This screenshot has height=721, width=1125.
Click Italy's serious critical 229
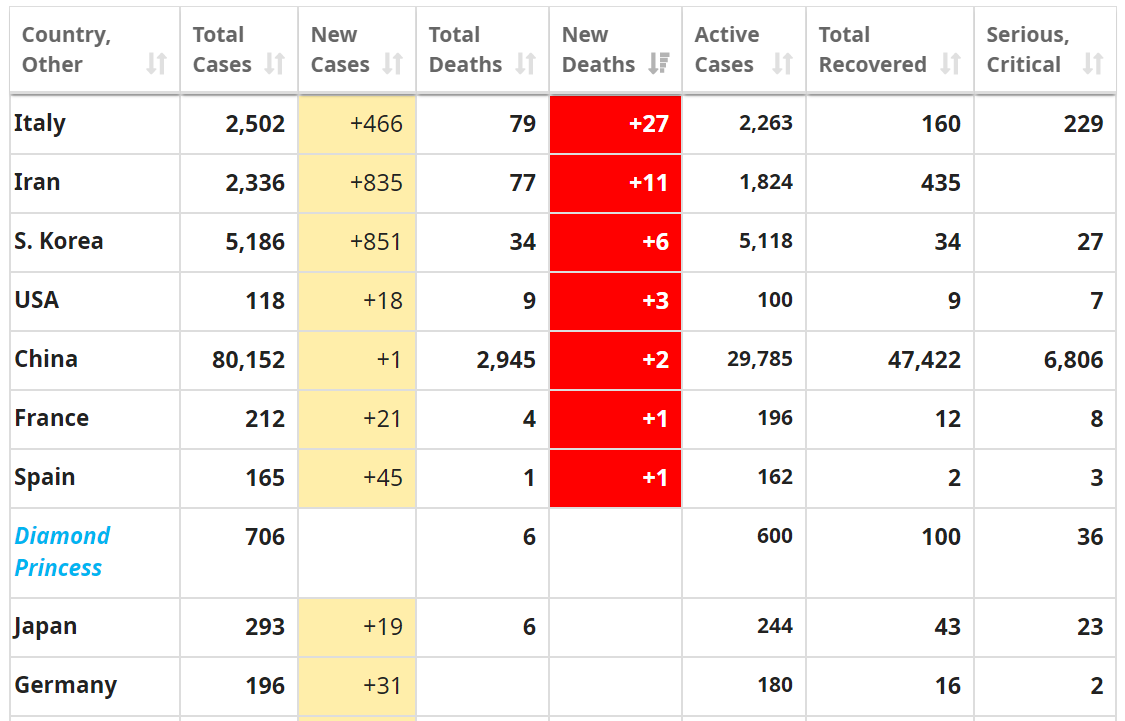pyautogui.click(x=1083, y=124)
